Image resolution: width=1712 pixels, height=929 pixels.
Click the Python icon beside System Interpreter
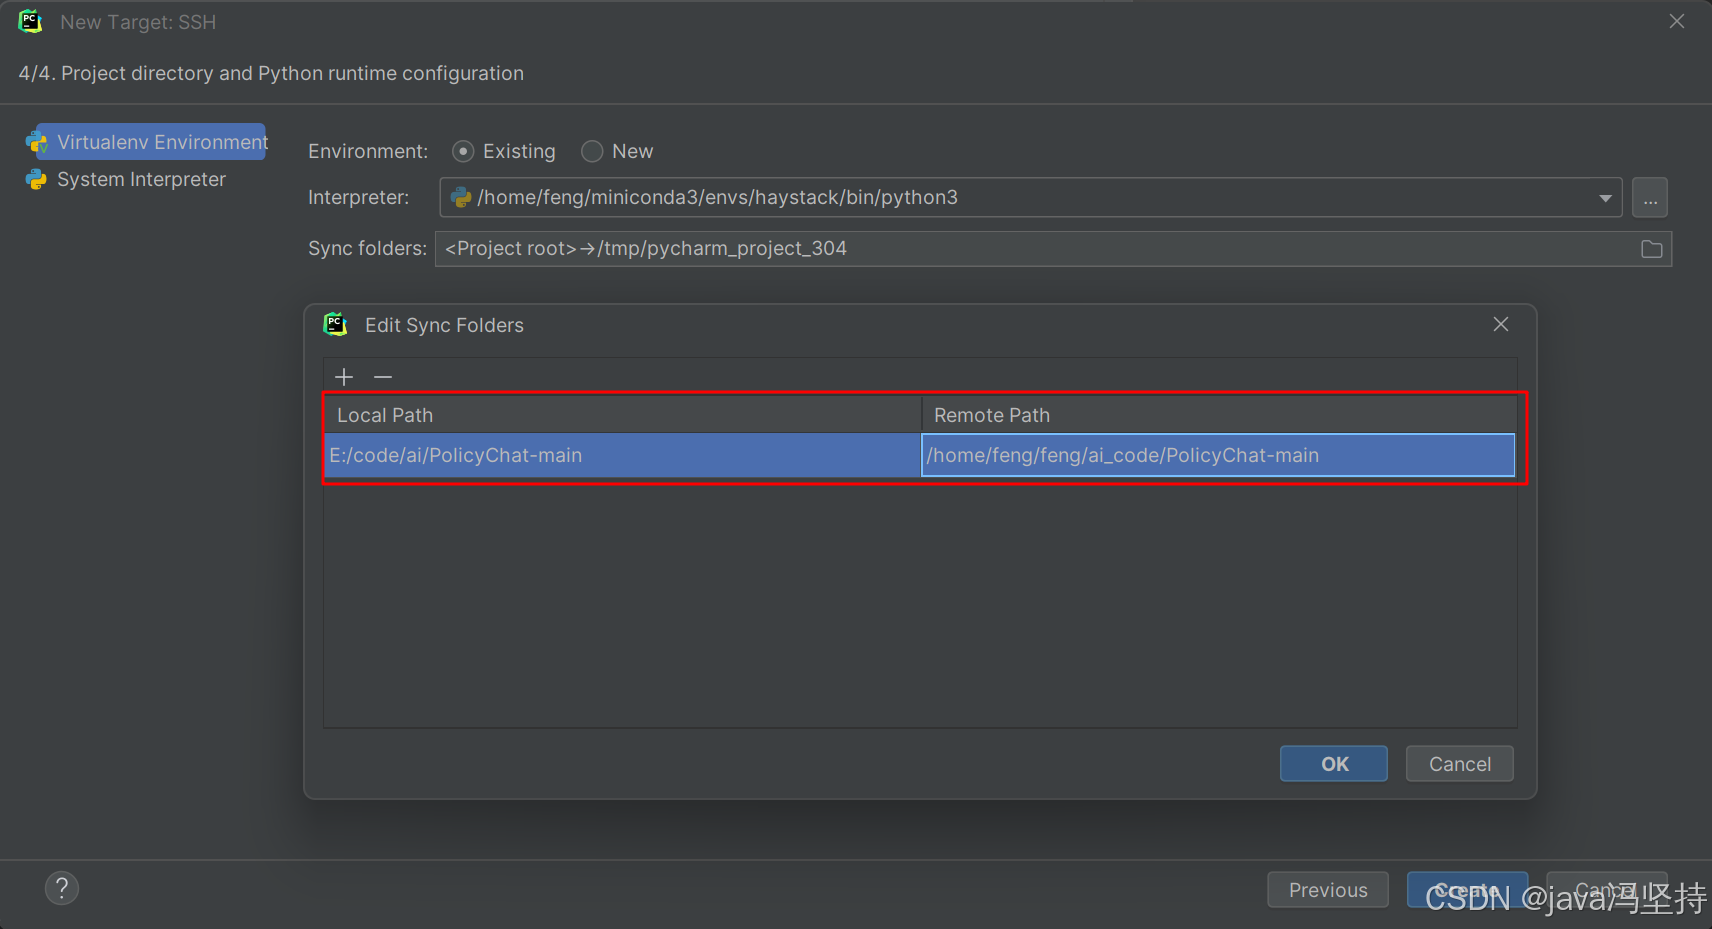click(x=38, y=179)
